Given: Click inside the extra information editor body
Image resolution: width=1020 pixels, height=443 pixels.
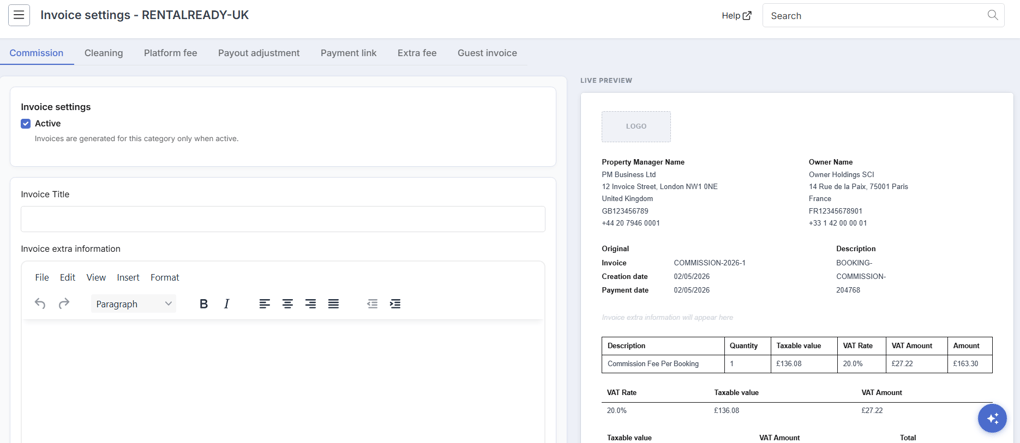Looking at the screenshot, I should coord(283,381).
